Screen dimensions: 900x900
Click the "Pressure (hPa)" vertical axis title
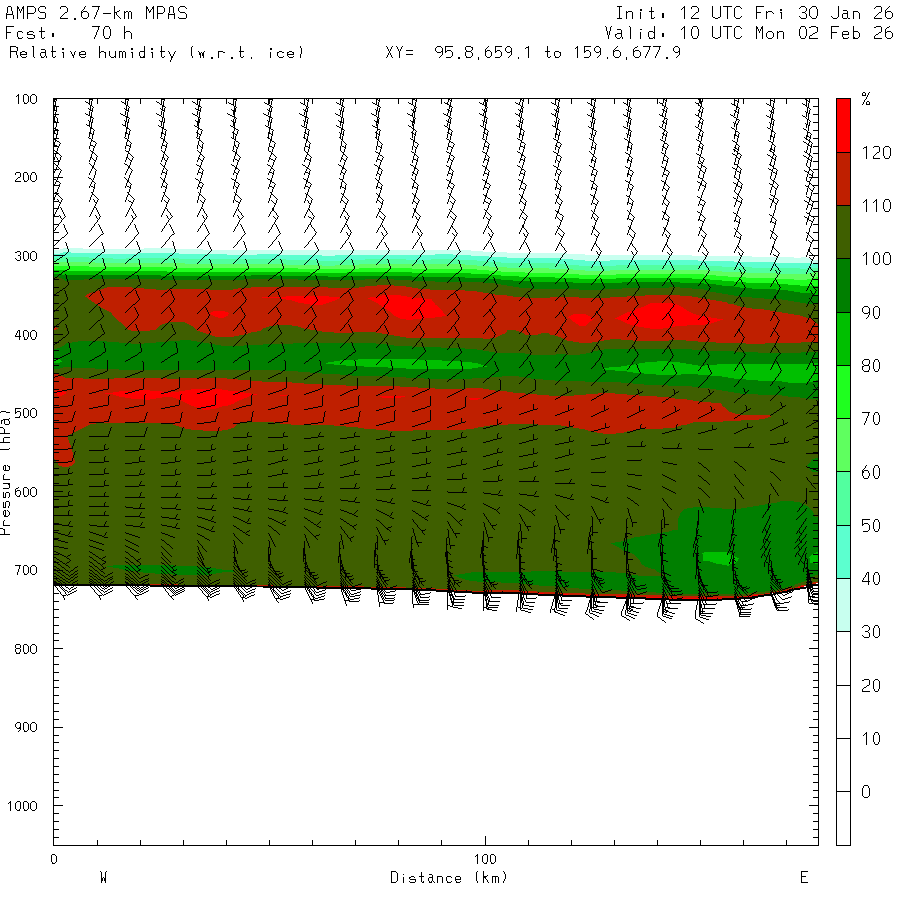(5, 472)
